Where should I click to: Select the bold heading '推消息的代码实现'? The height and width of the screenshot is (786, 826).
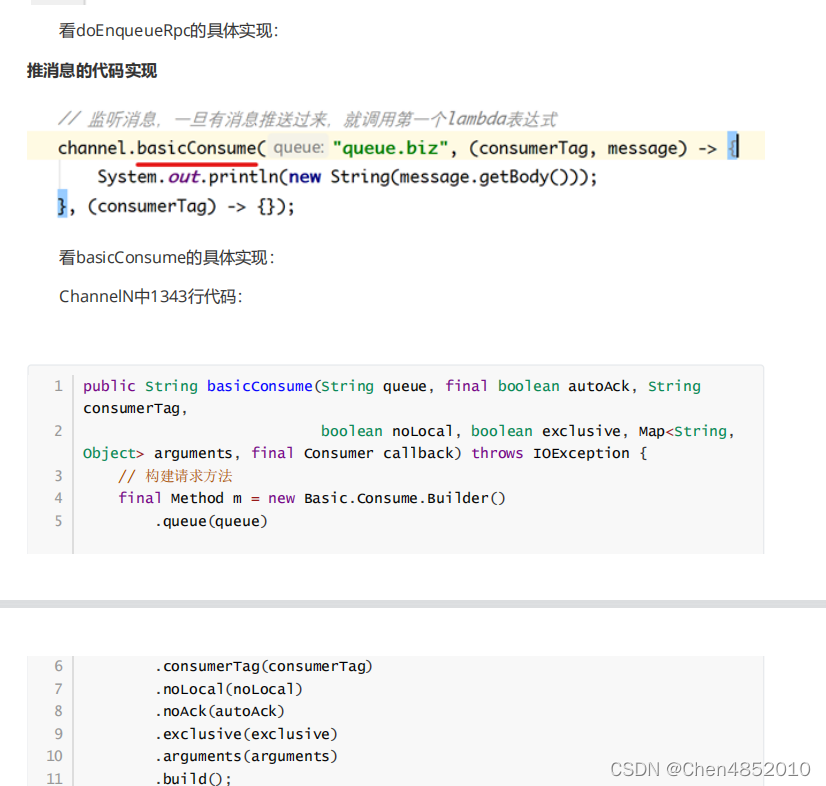92,71
